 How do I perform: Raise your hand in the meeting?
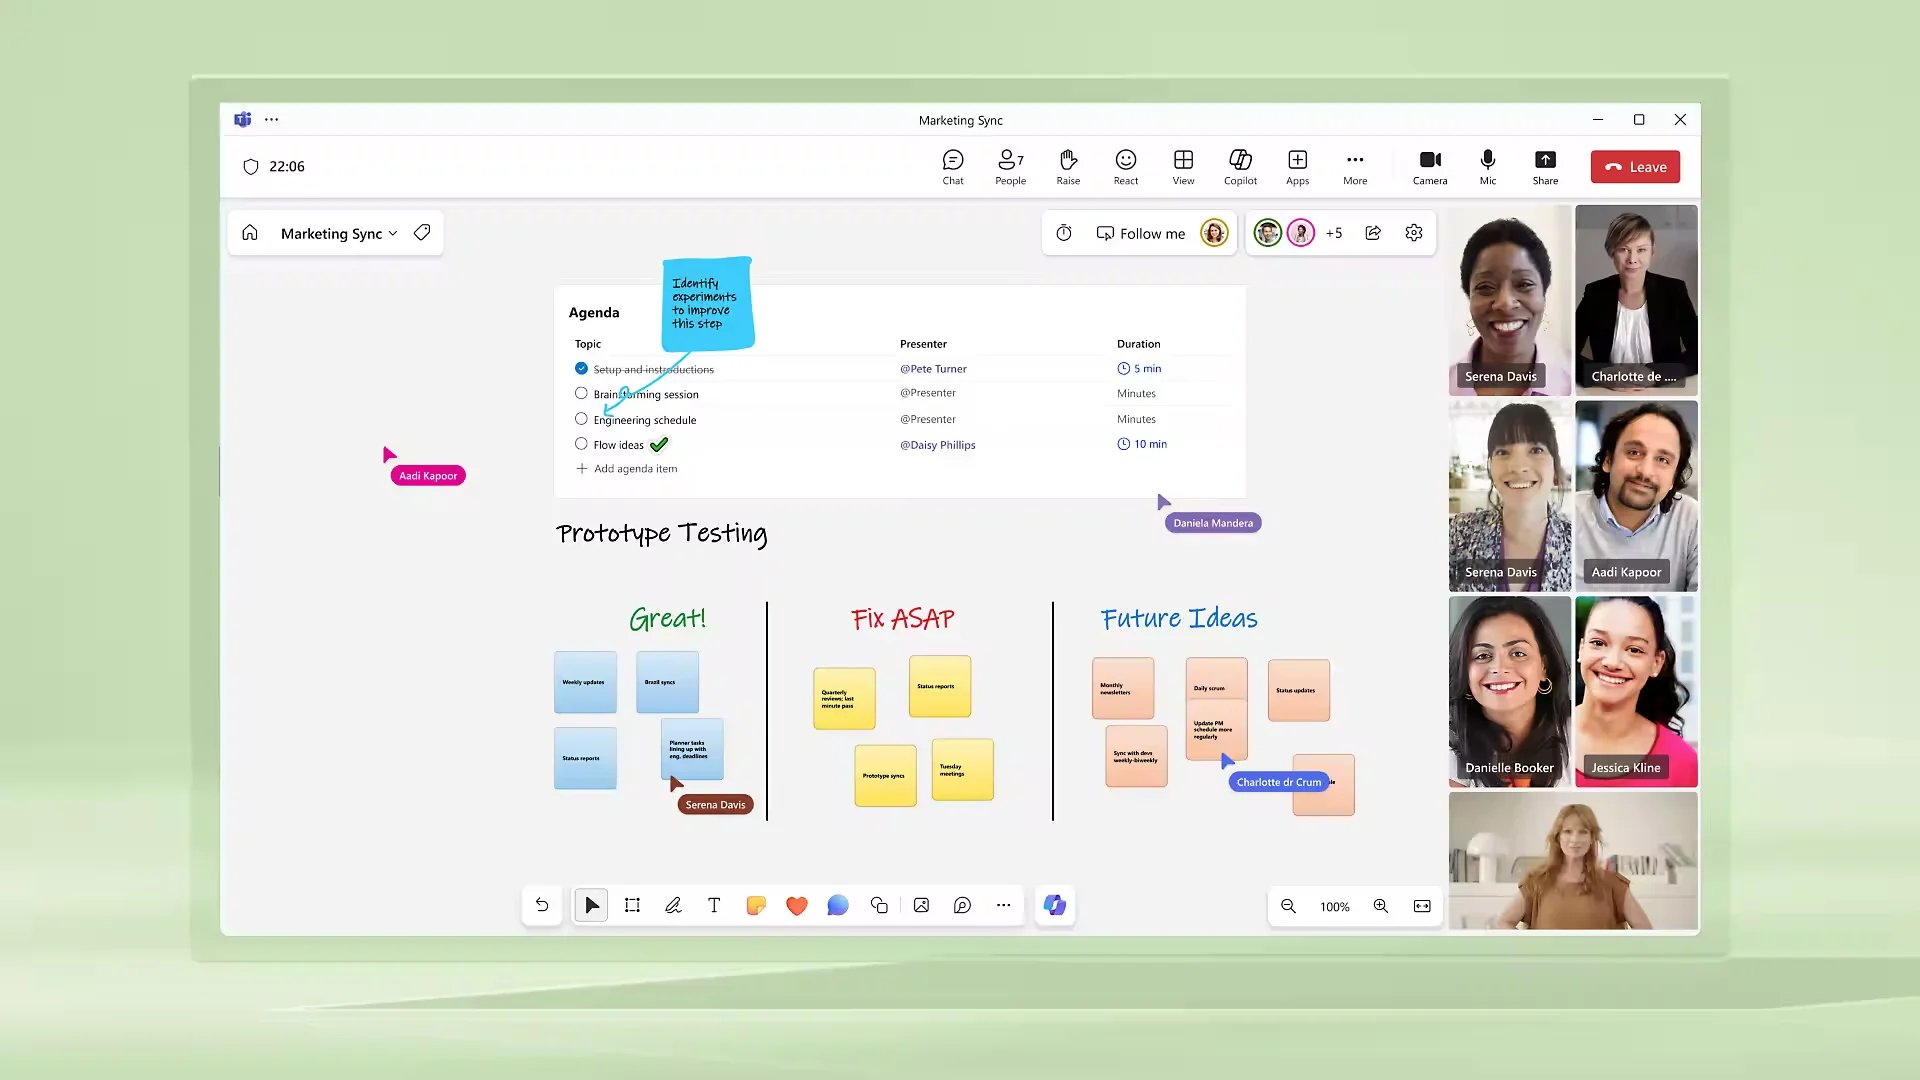[x=1068, y=166]
